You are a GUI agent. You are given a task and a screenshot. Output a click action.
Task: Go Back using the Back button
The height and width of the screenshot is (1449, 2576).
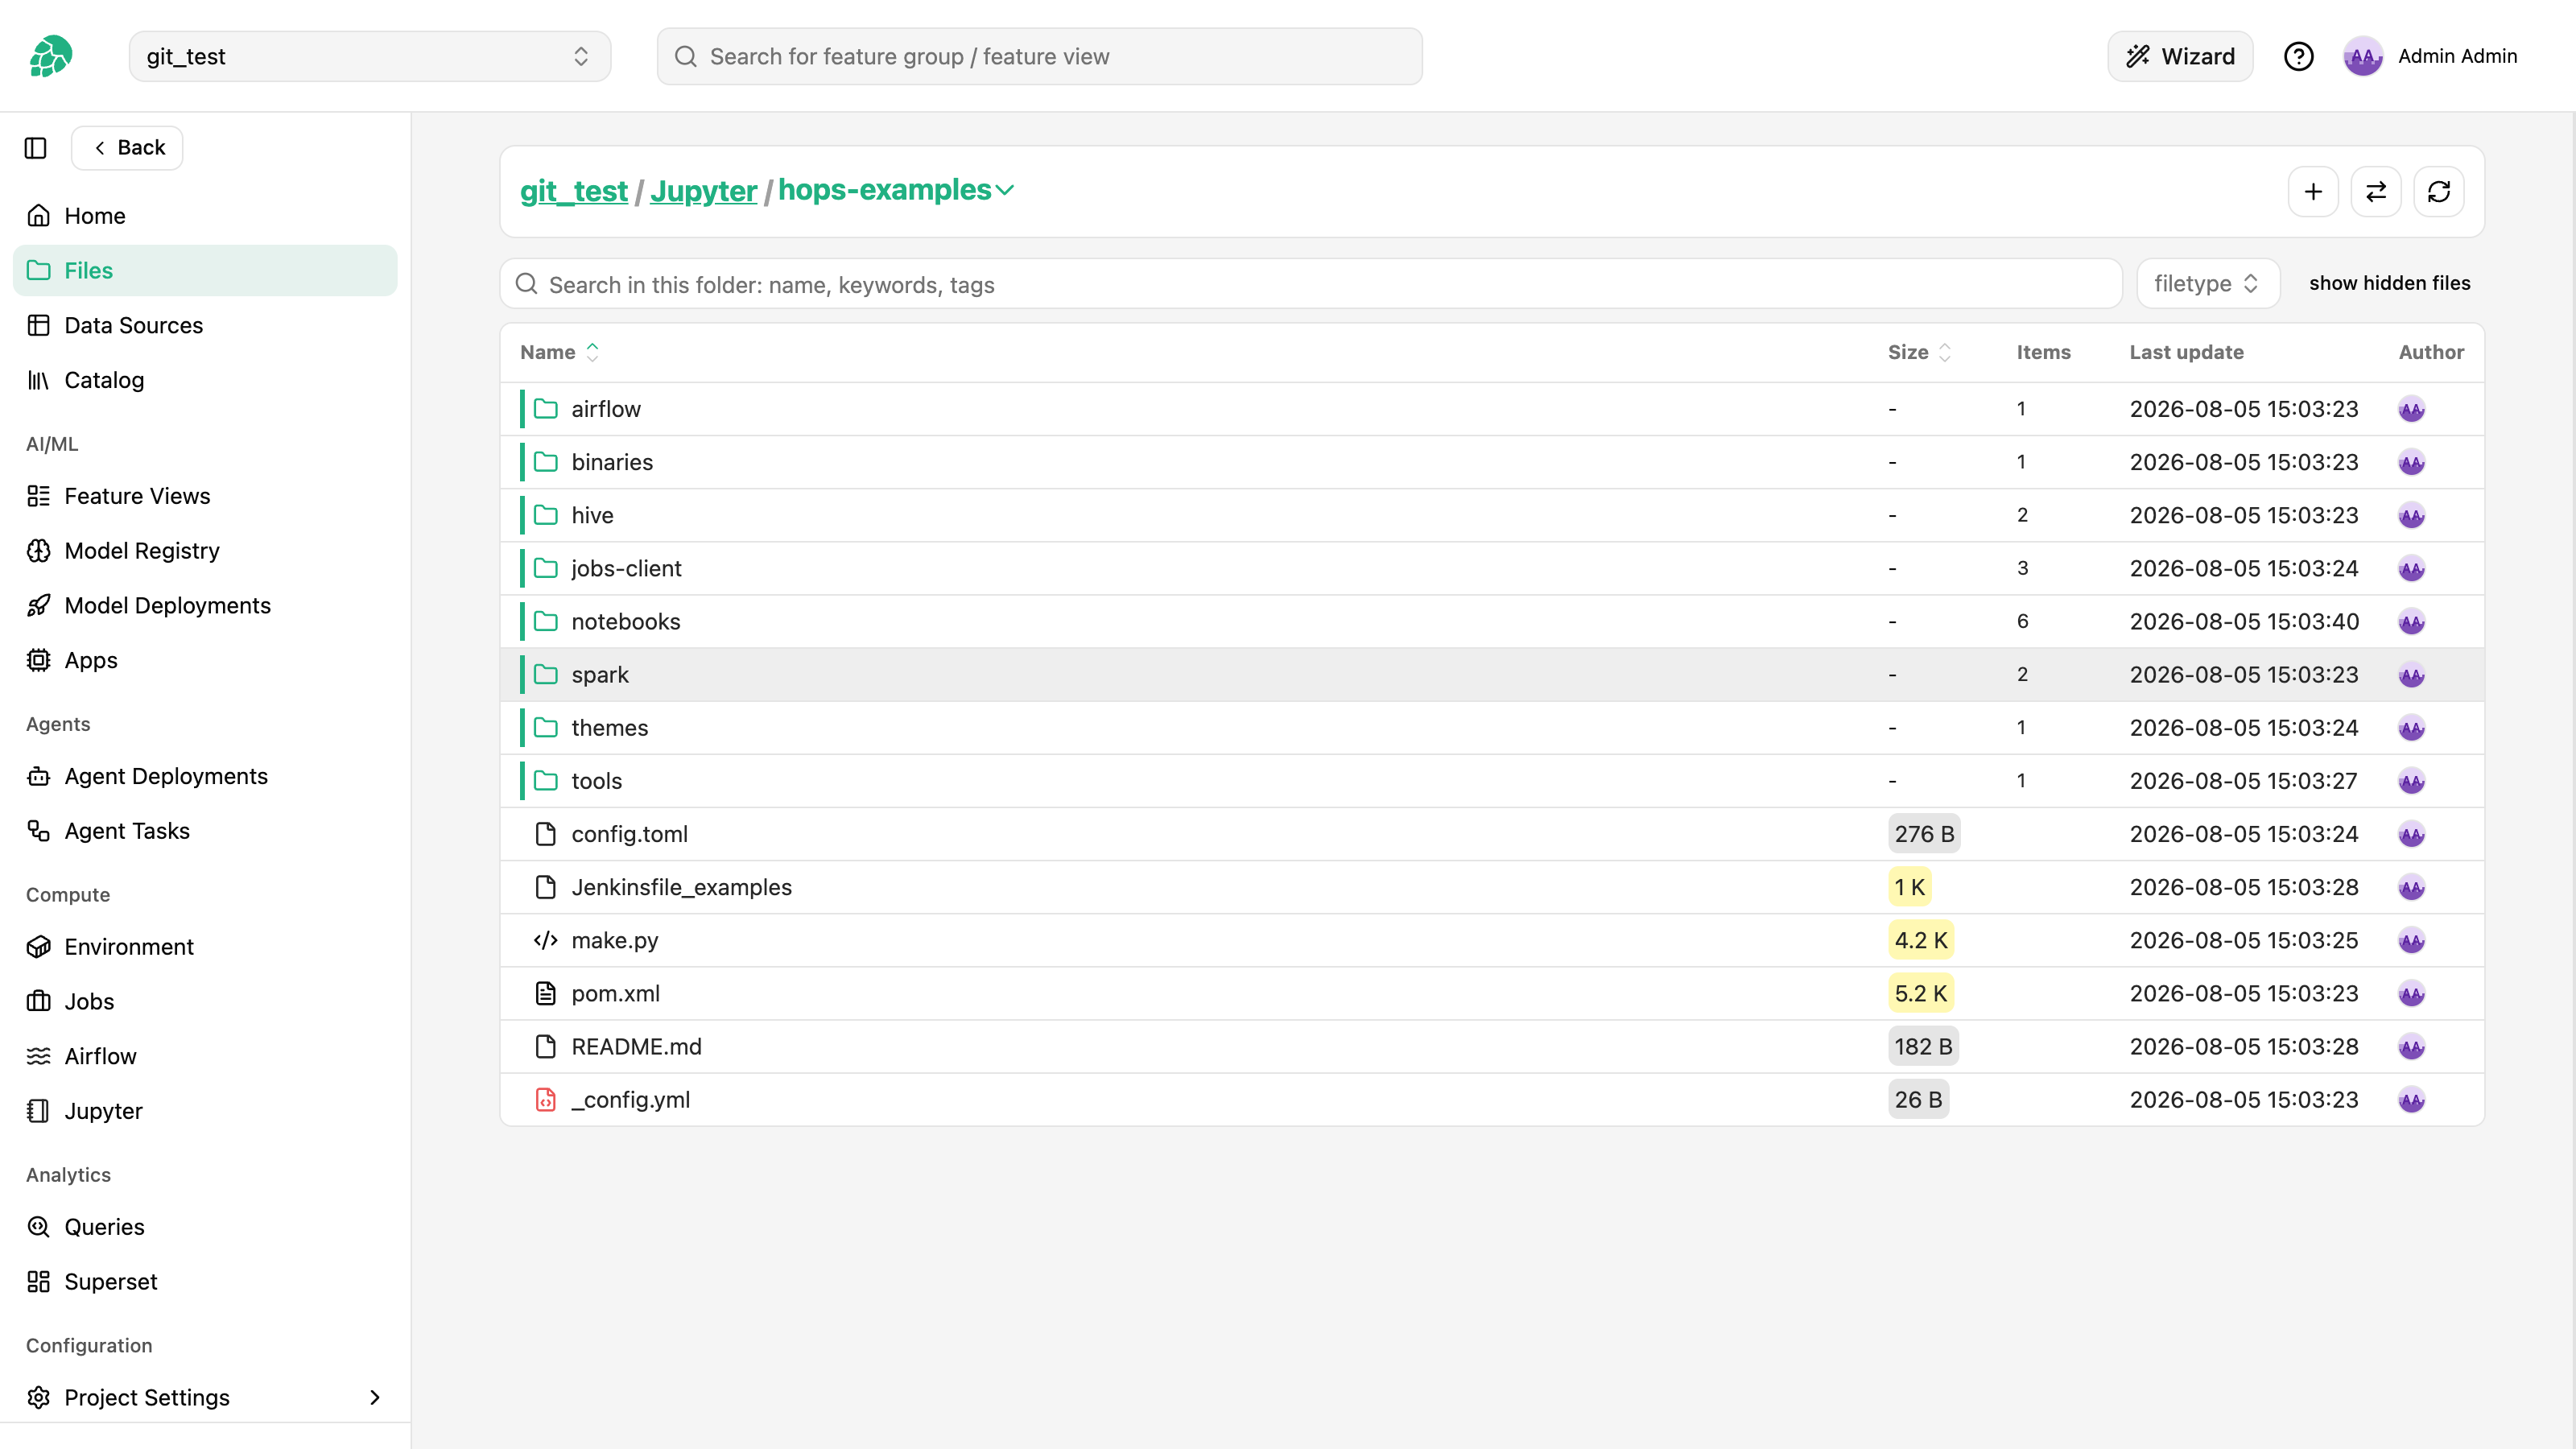pos(127,148)
